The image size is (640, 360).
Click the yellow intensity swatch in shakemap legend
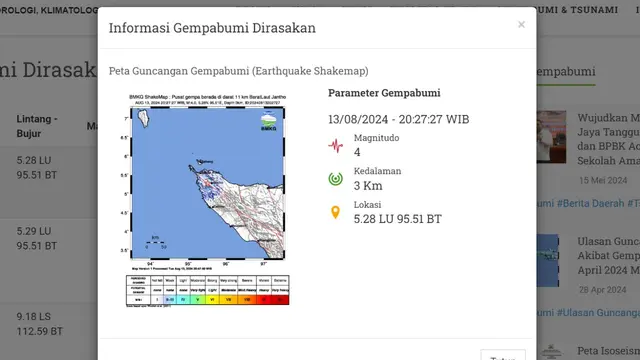pos(212,300)
